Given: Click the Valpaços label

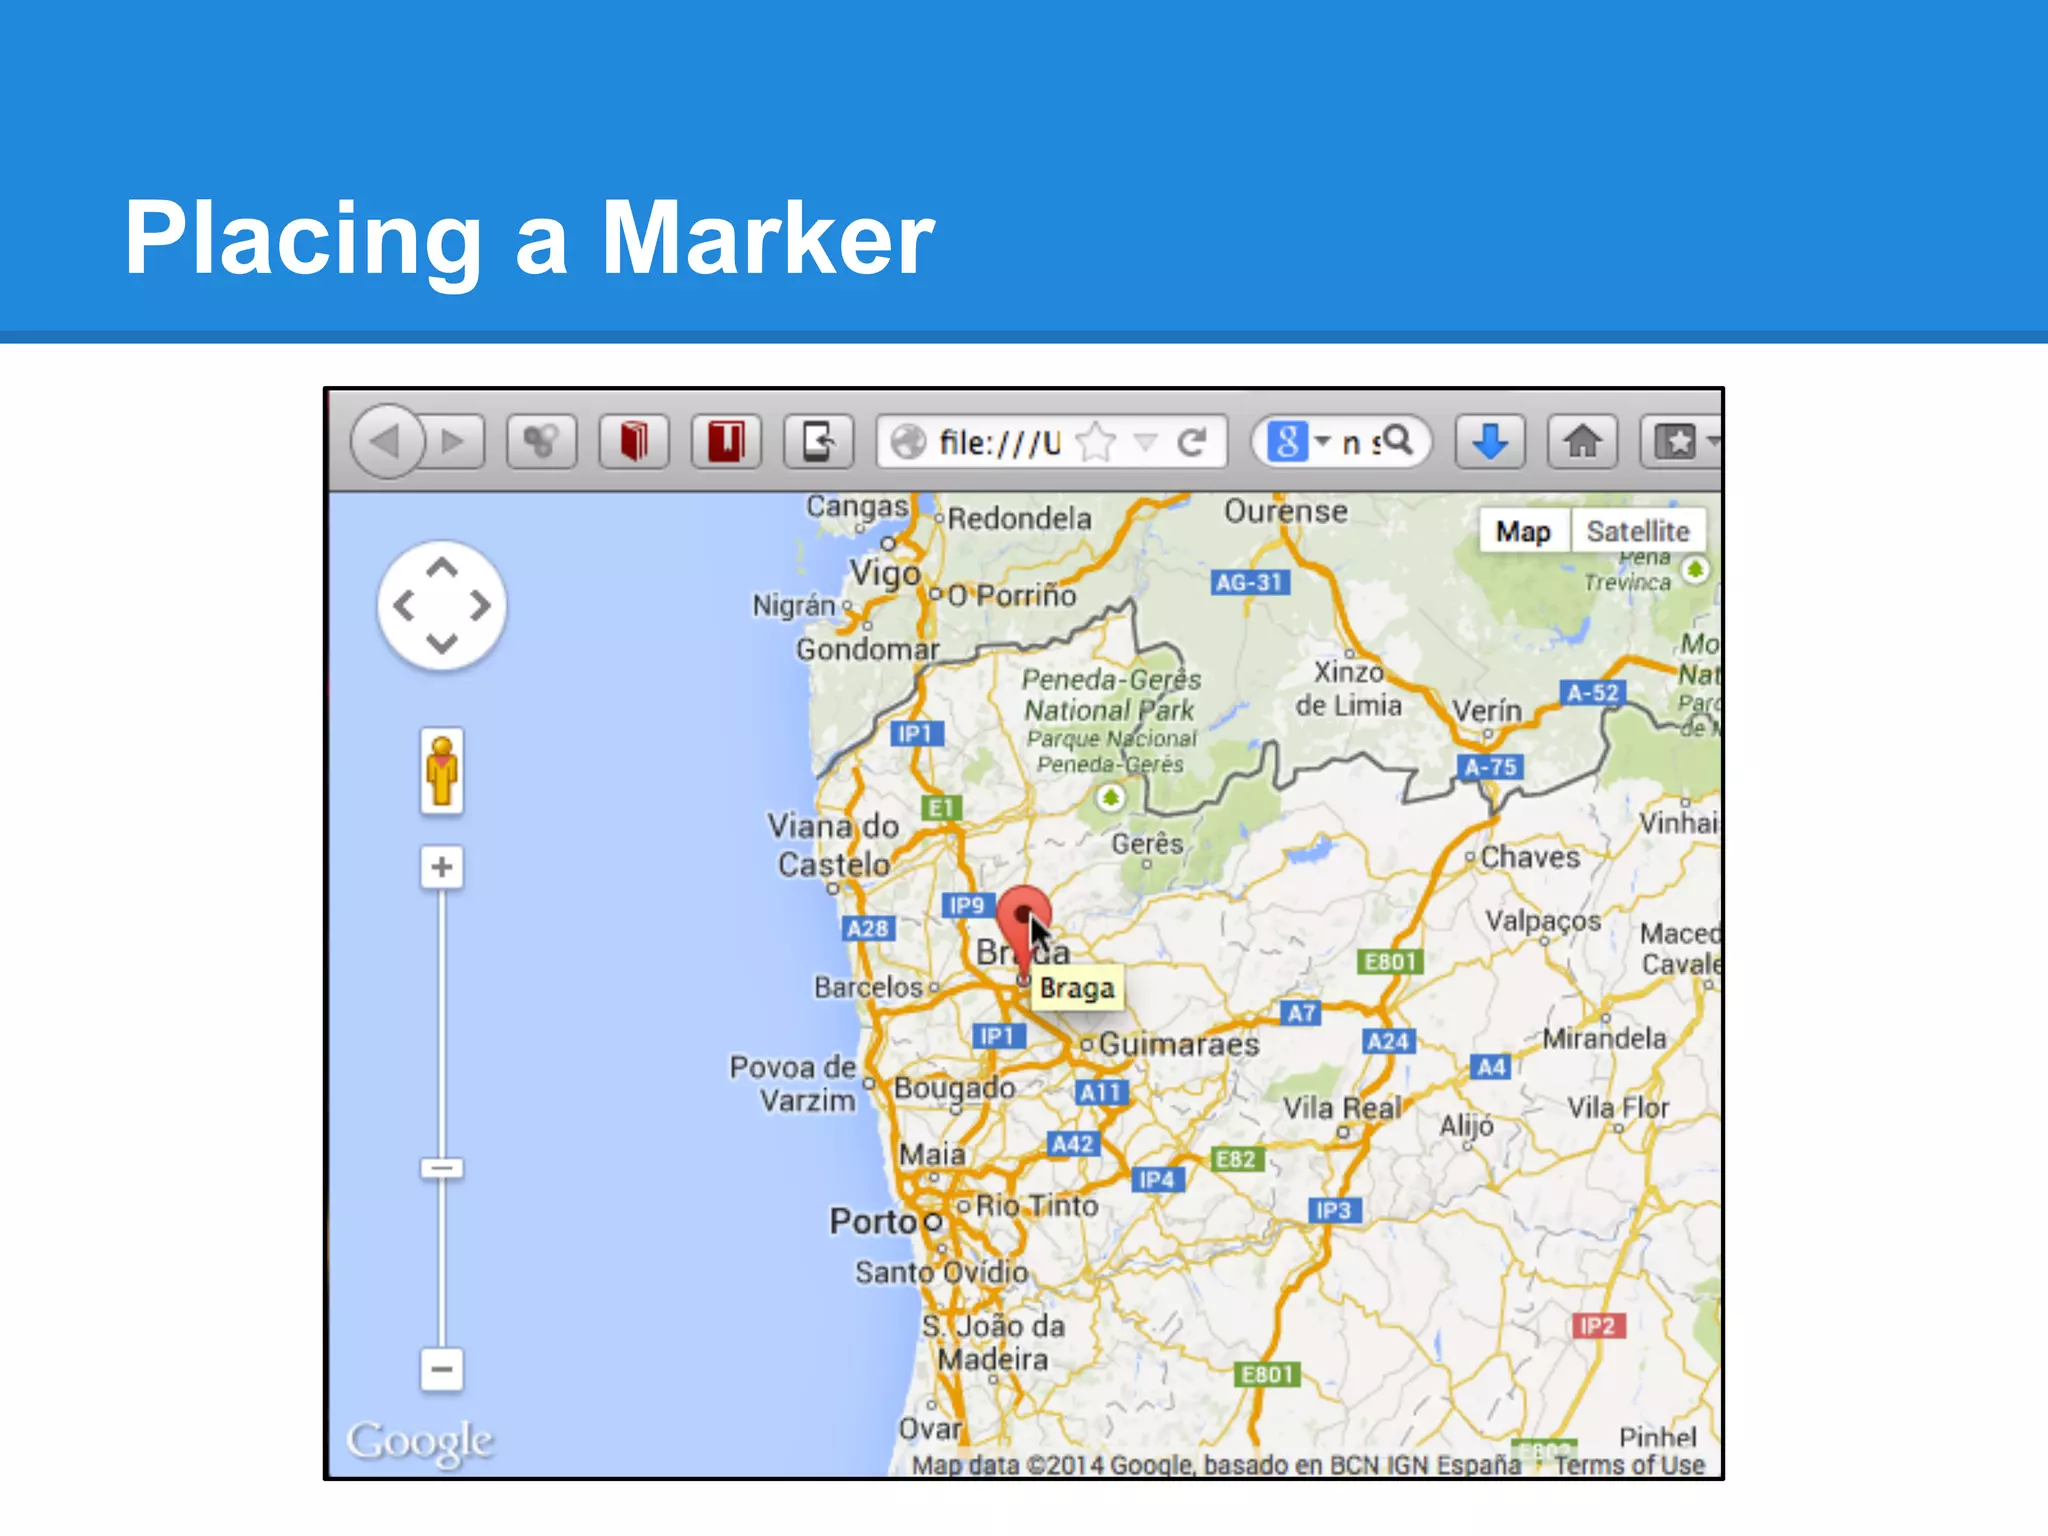Looking at the screenshot, I should click(x=1543, y=921).
